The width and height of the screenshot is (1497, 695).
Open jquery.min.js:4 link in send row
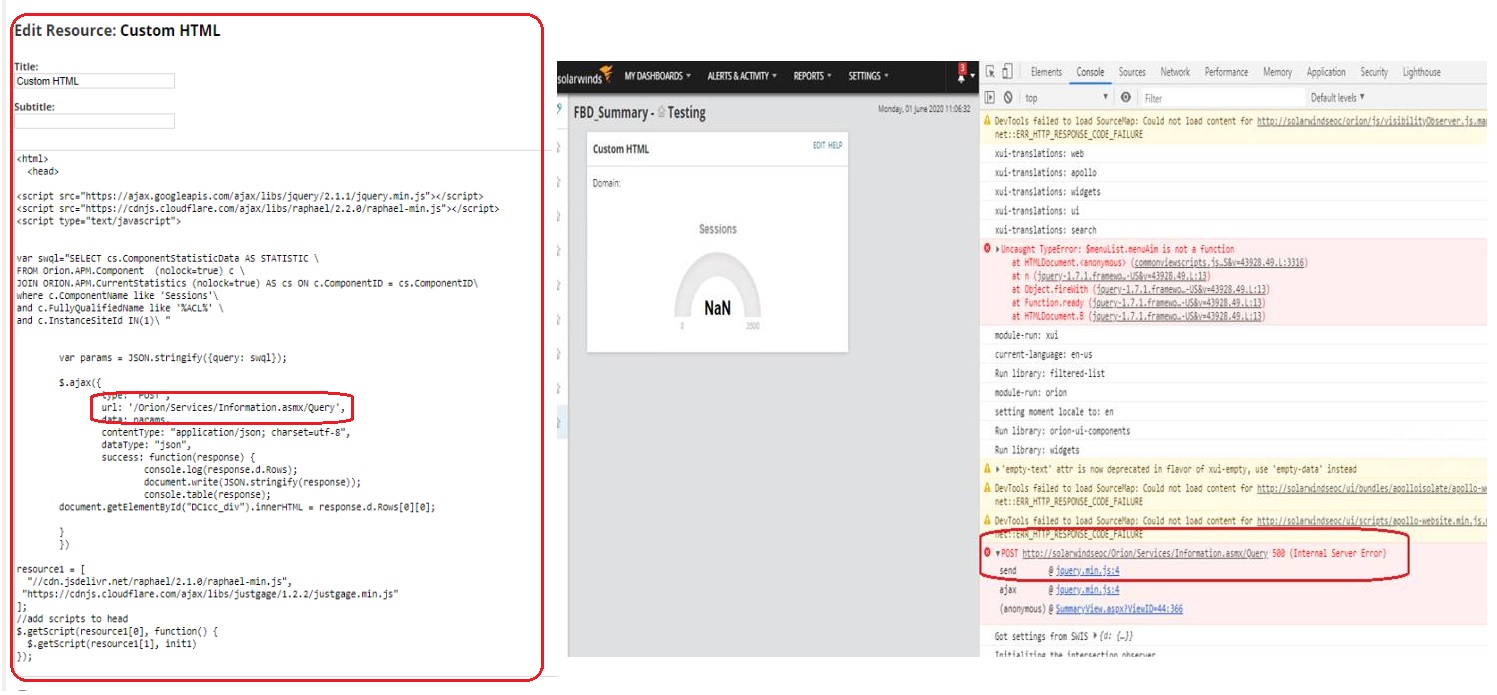[1087, 571]
